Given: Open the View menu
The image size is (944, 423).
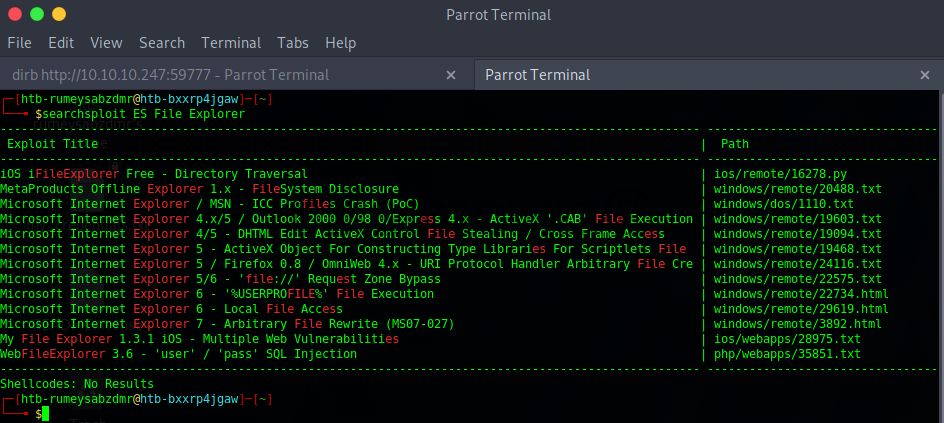Looking at the screenshot, I should tap(107, 43).
